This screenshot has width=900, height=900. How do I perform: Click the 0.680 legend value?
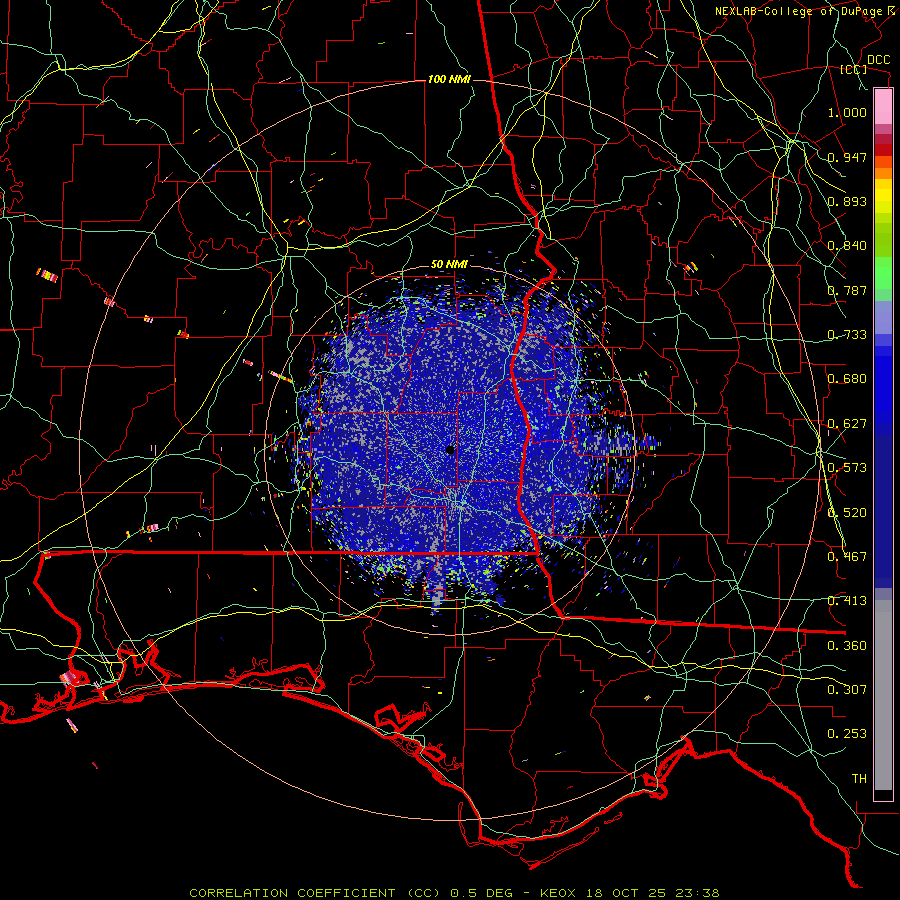pos(847,379)
